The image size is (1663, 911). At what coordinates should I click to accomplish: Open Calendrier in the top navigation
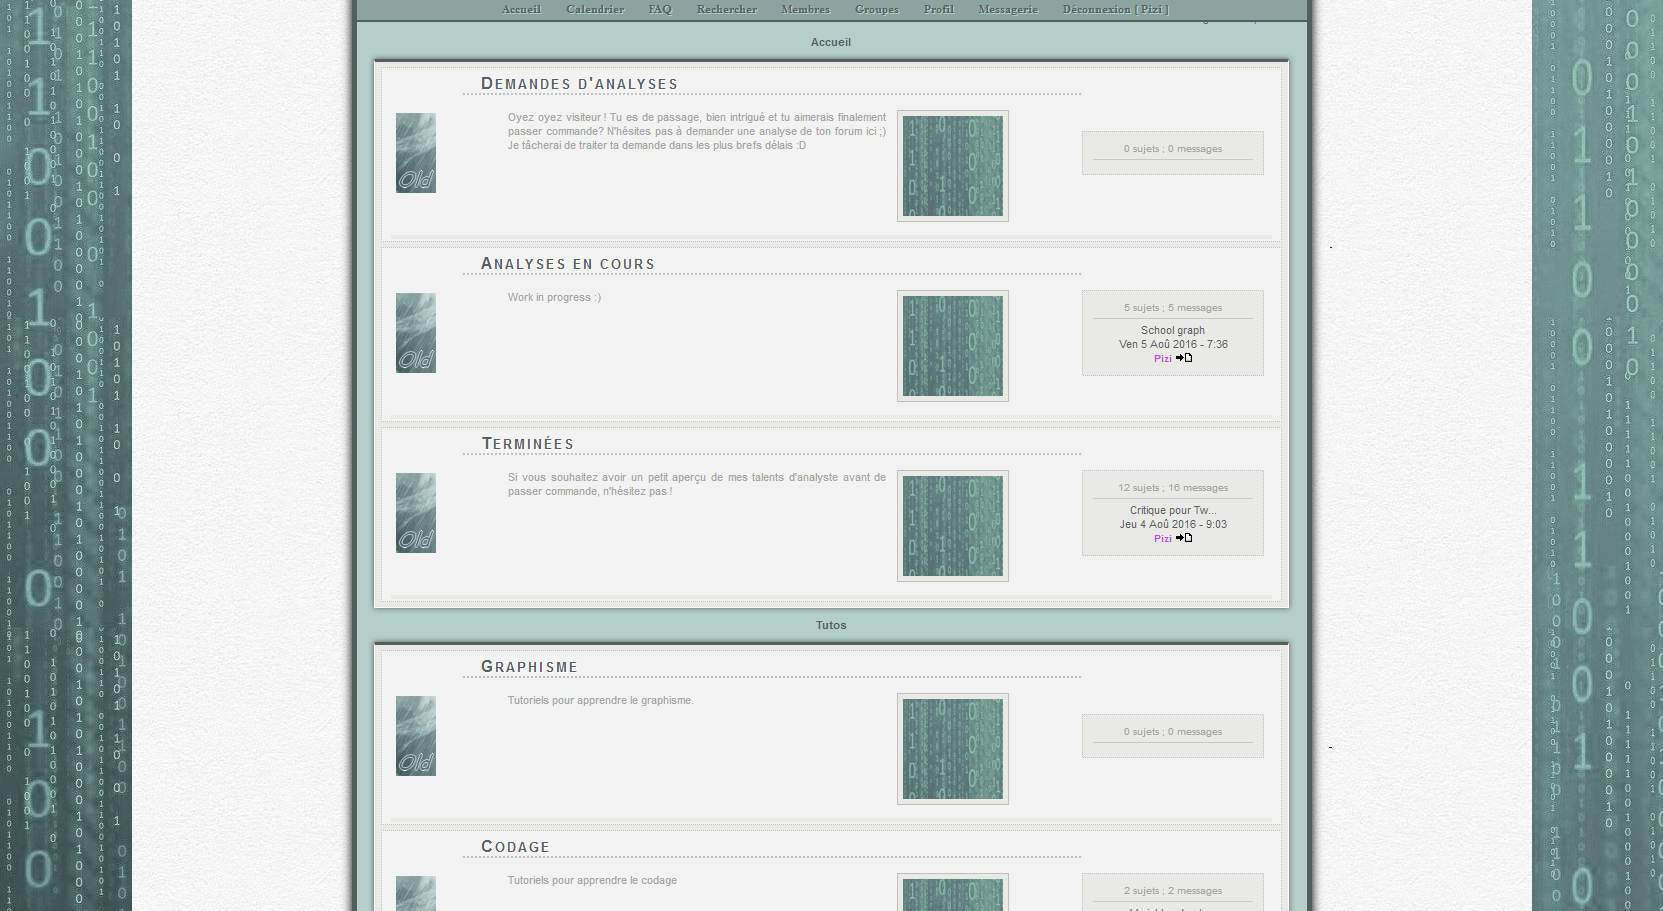point(595,9)
